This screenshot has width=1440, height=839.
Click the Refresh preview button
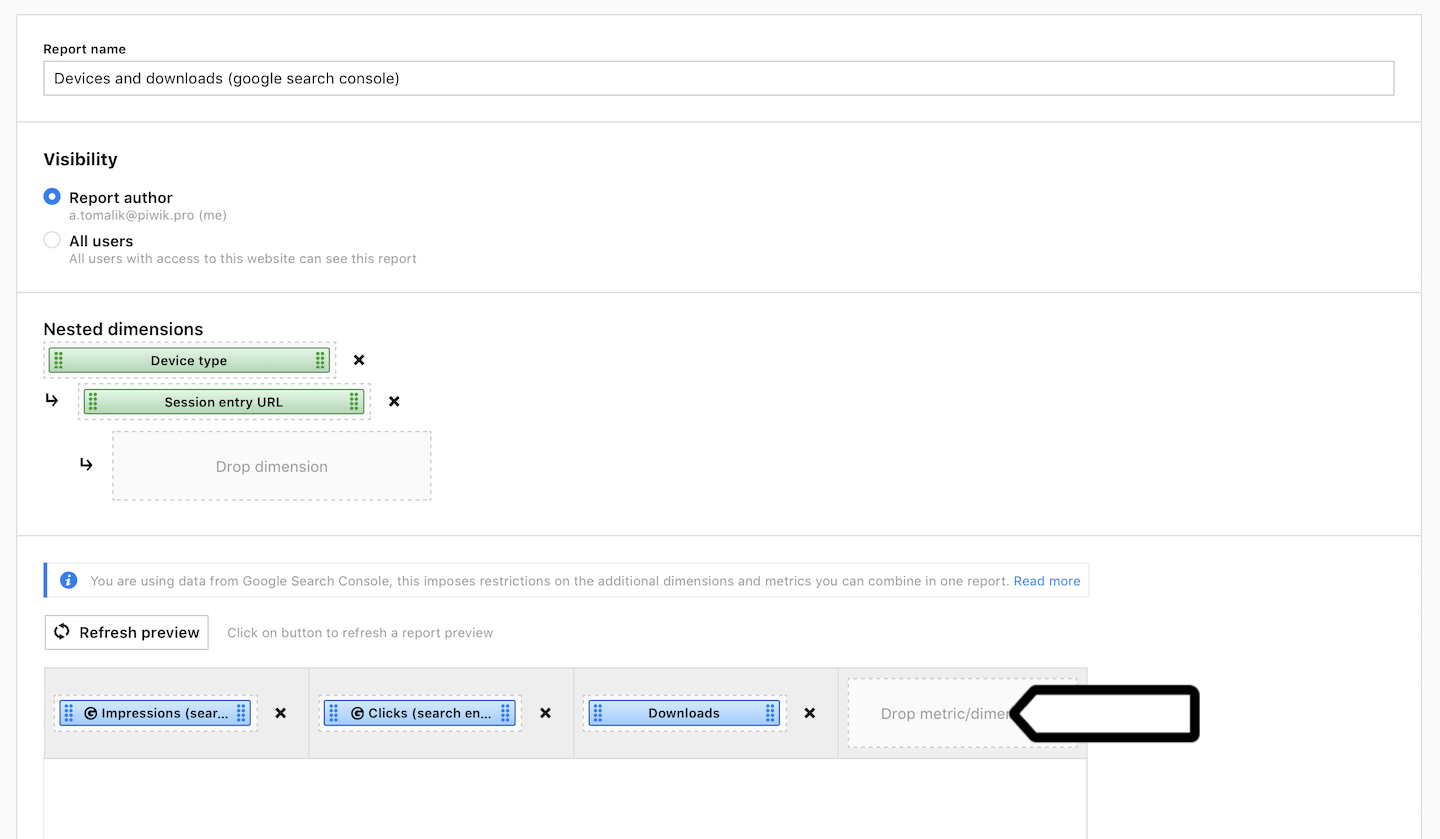tap(127, 632)
